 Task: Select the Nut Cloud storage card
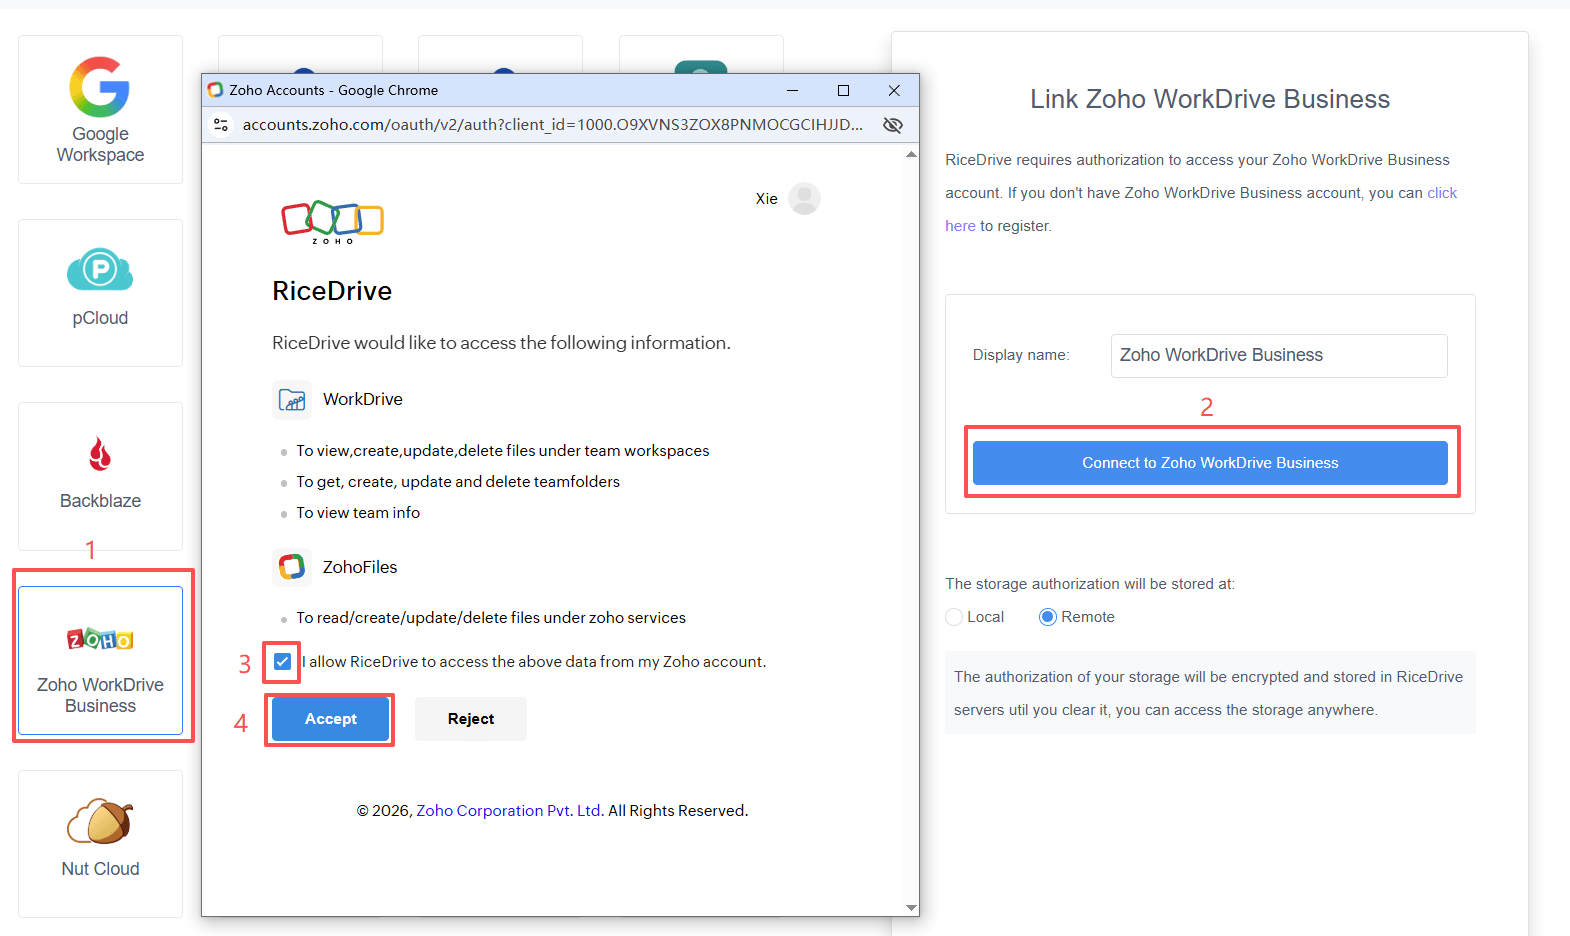coord(100,844)
